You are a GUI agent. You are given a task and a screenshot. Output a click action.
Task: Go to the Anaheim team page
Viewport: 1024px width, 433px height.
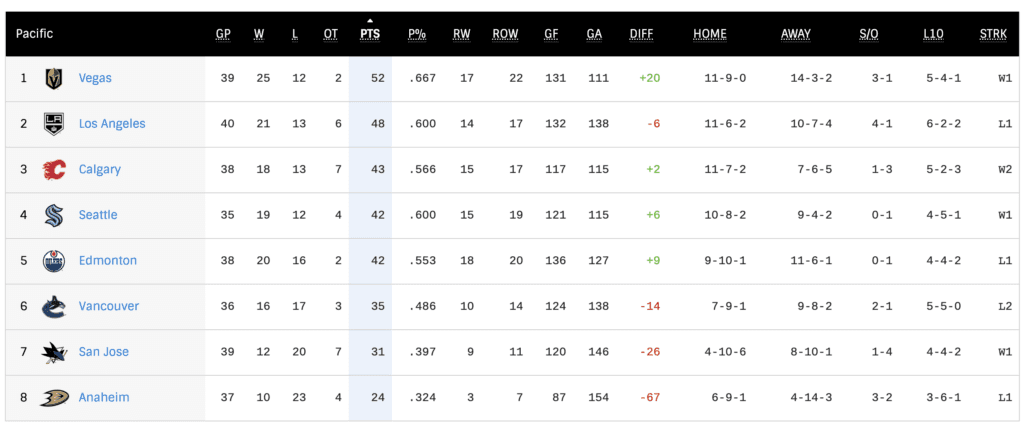click(x=104, y=398)
